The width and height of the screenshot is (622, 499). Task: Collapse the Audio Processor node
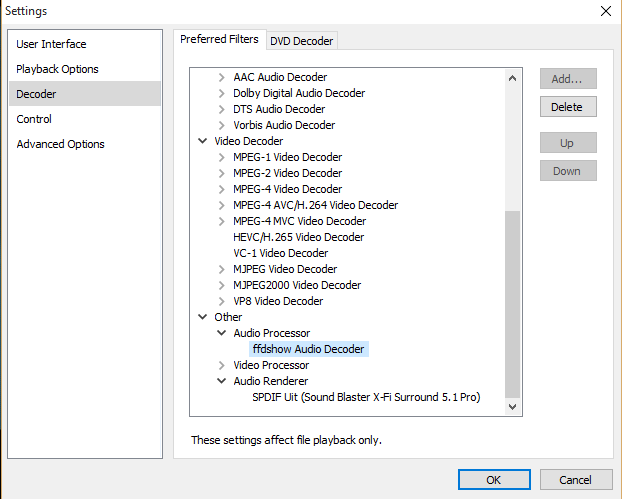223,333
